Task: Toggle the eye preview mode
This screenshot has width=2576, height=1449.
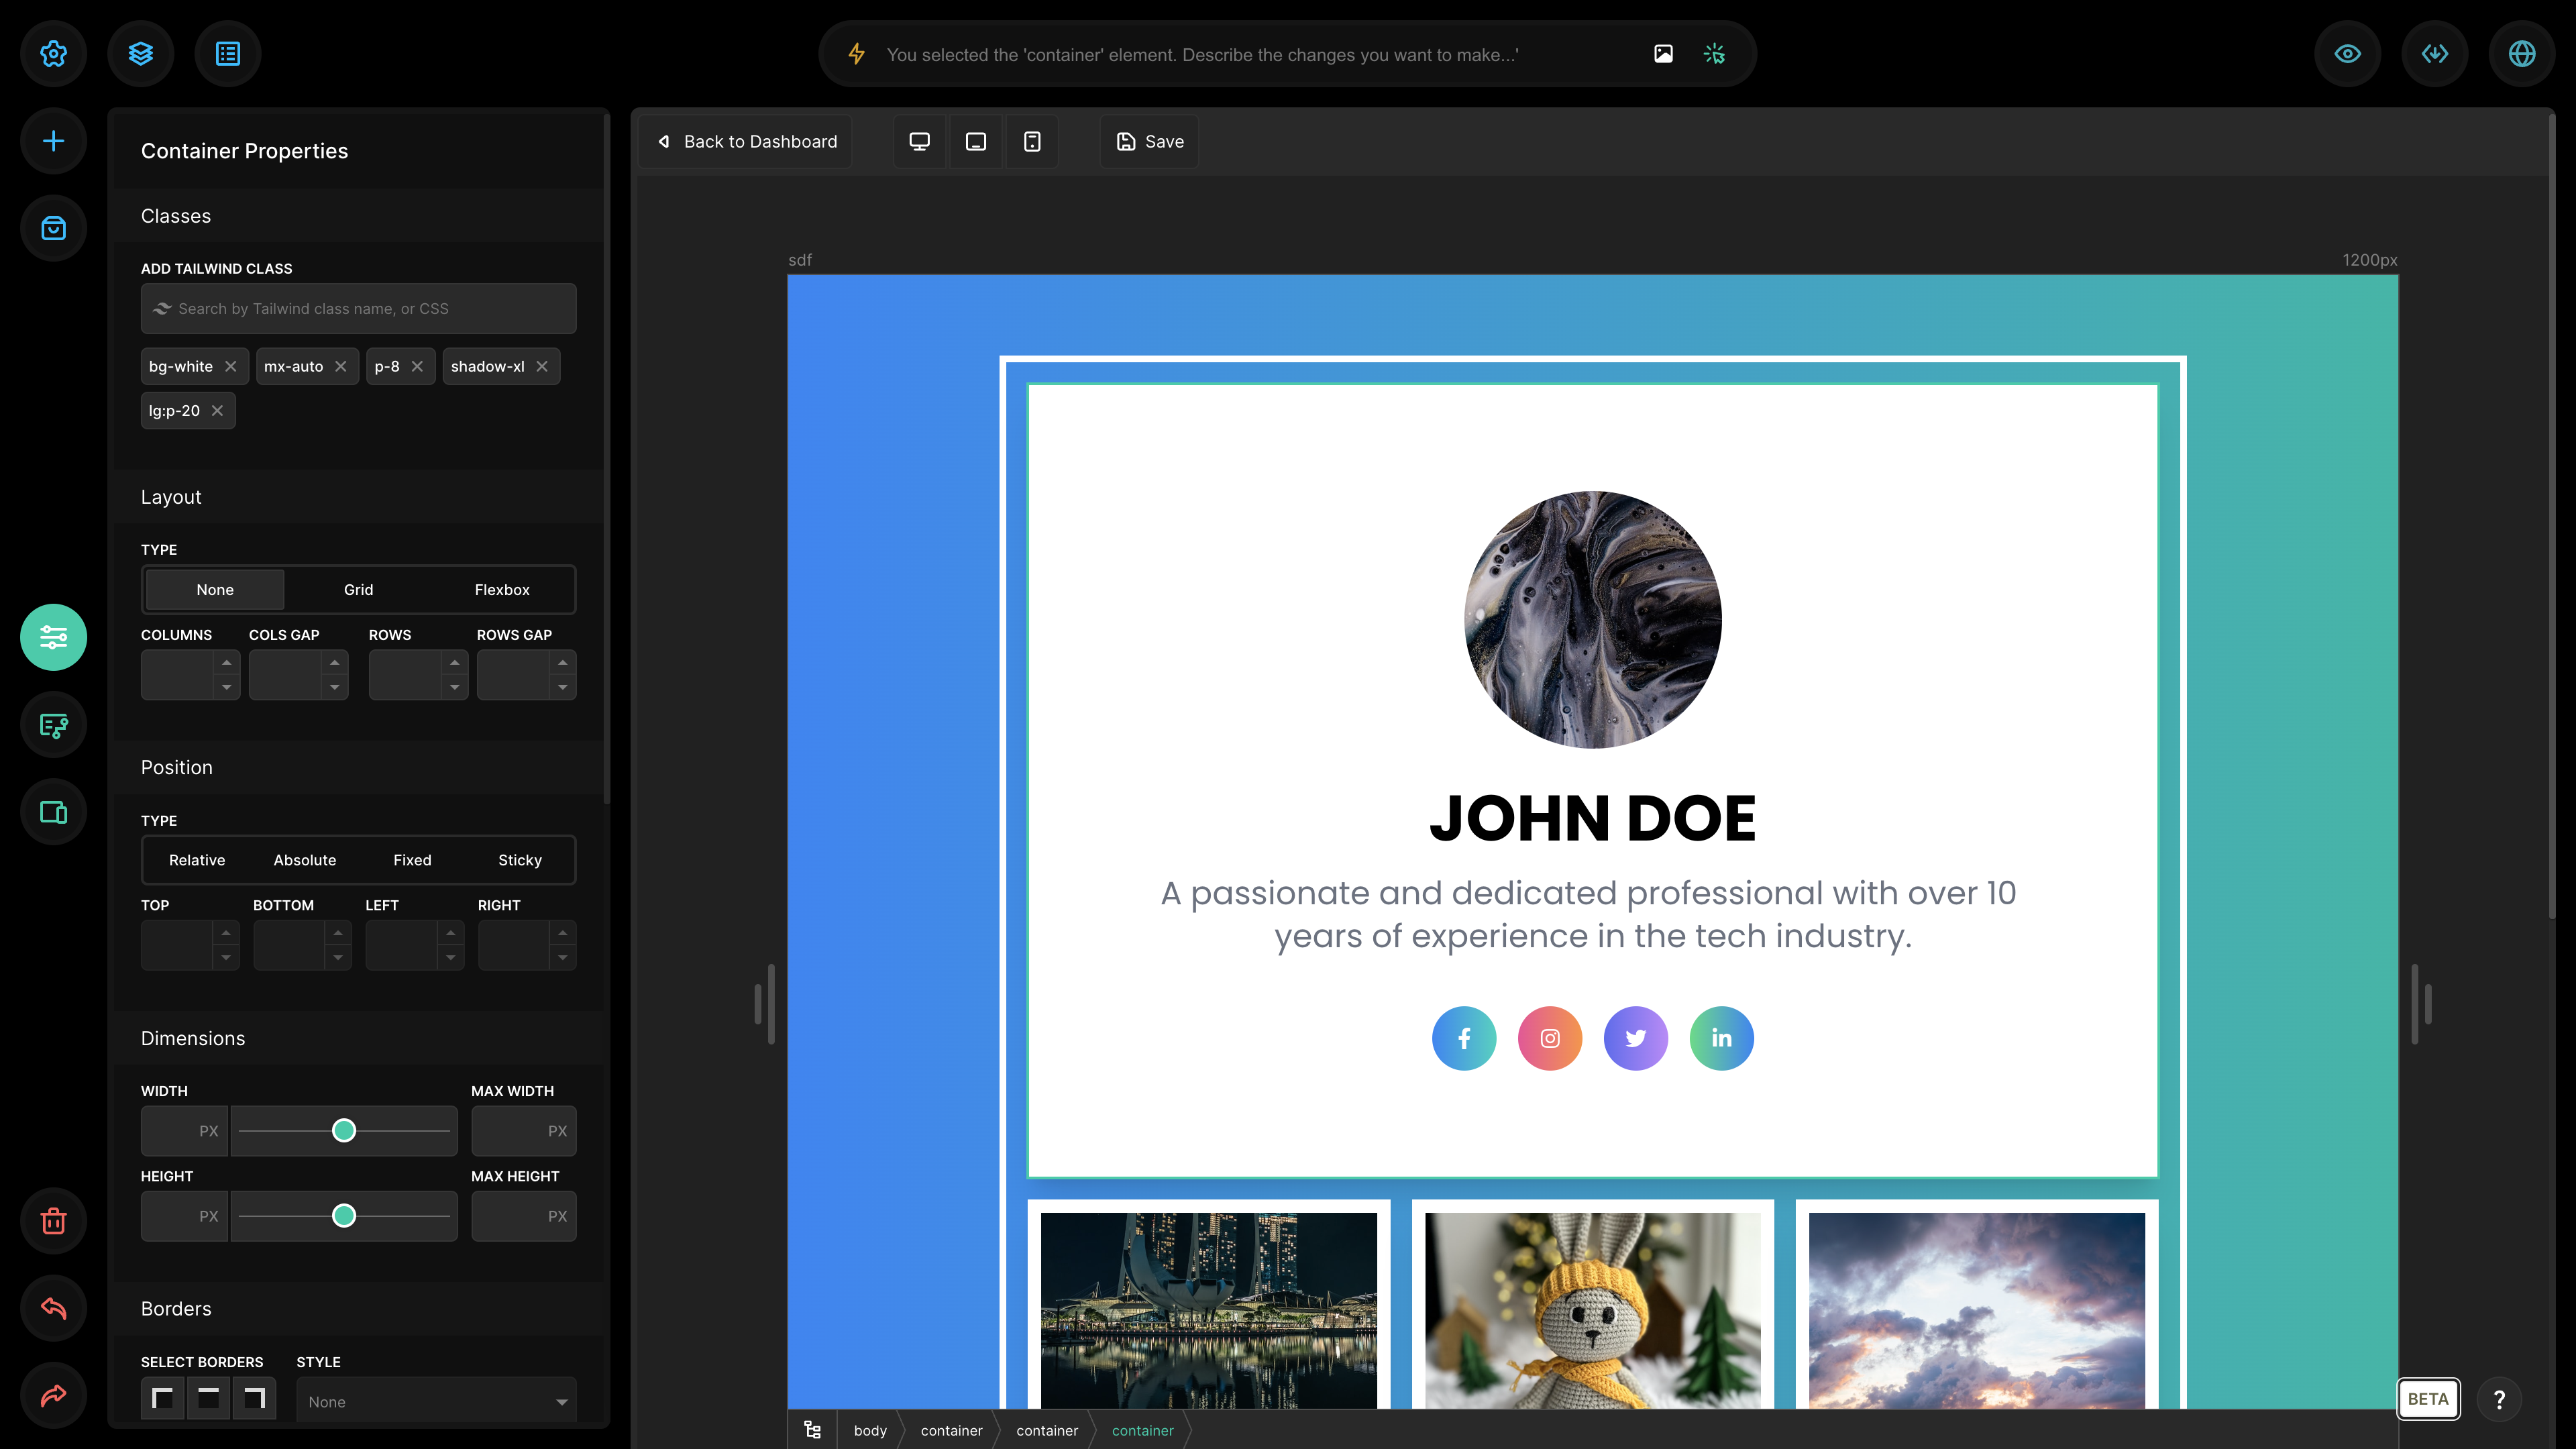Action: (2348, 54)
